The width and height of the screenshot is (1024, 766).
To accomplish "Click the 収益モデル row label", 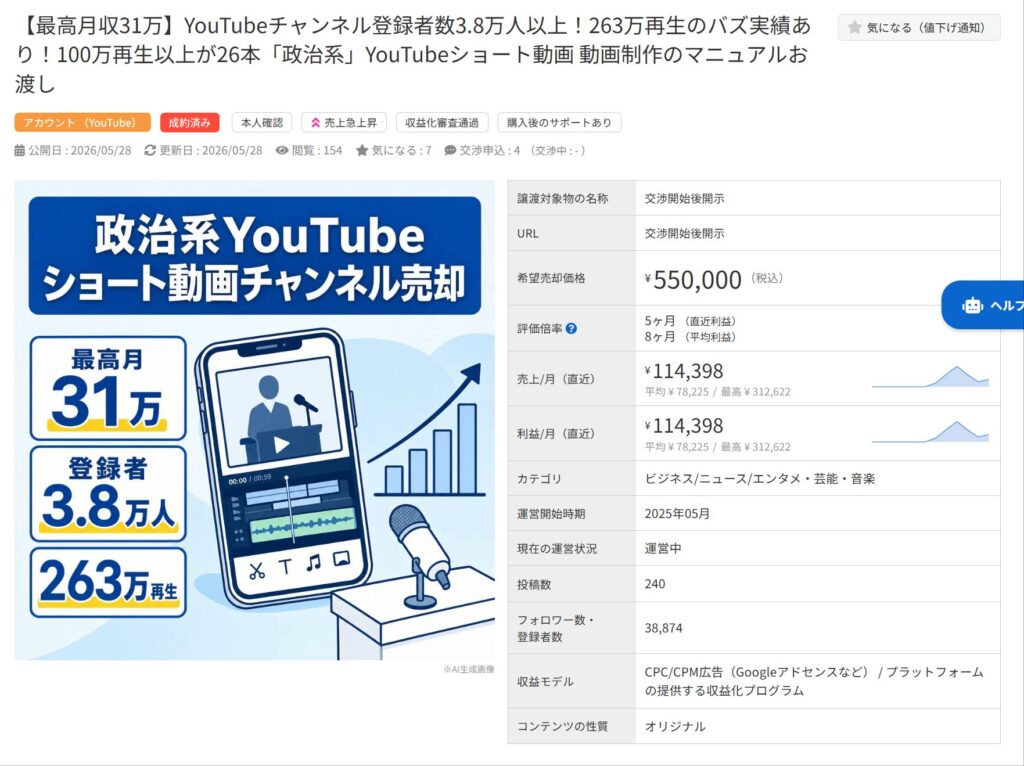I will (x=545, y=681).
